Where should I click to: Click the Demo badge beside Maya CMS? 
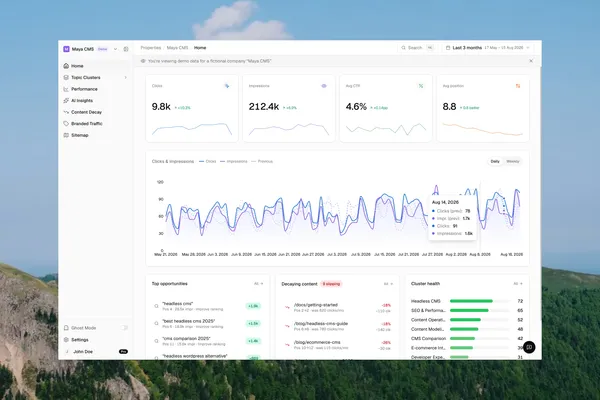click(x=103, y=49)
